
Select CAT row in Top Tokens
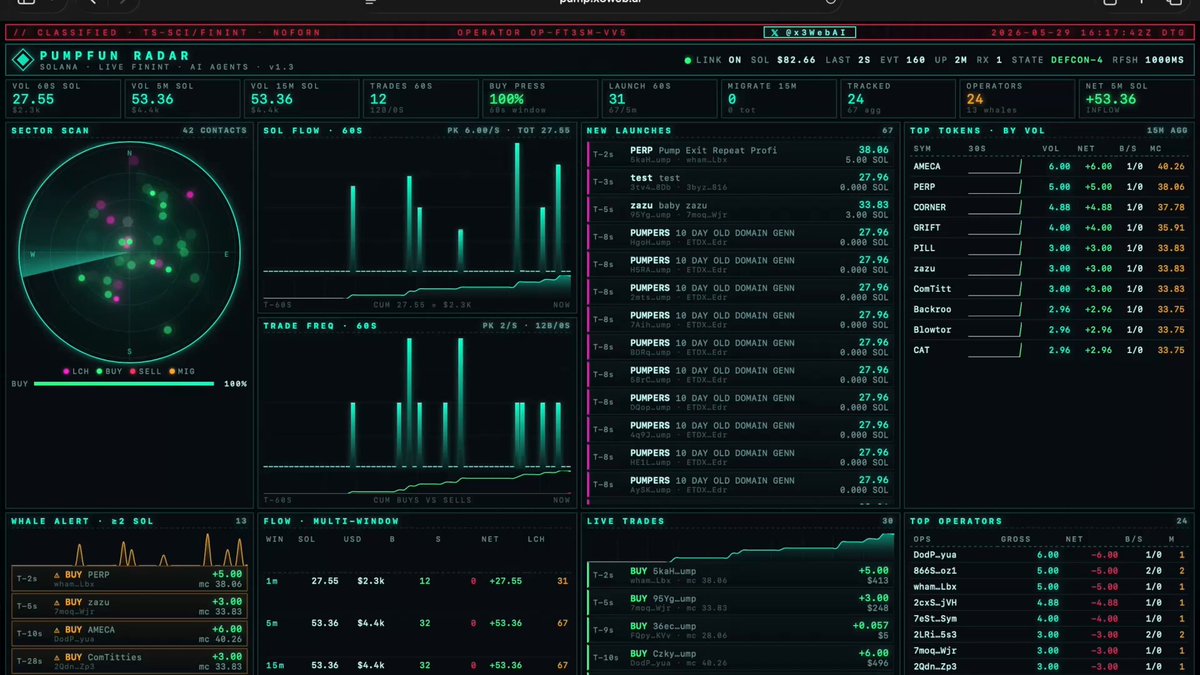click(x=1050, y=350)
